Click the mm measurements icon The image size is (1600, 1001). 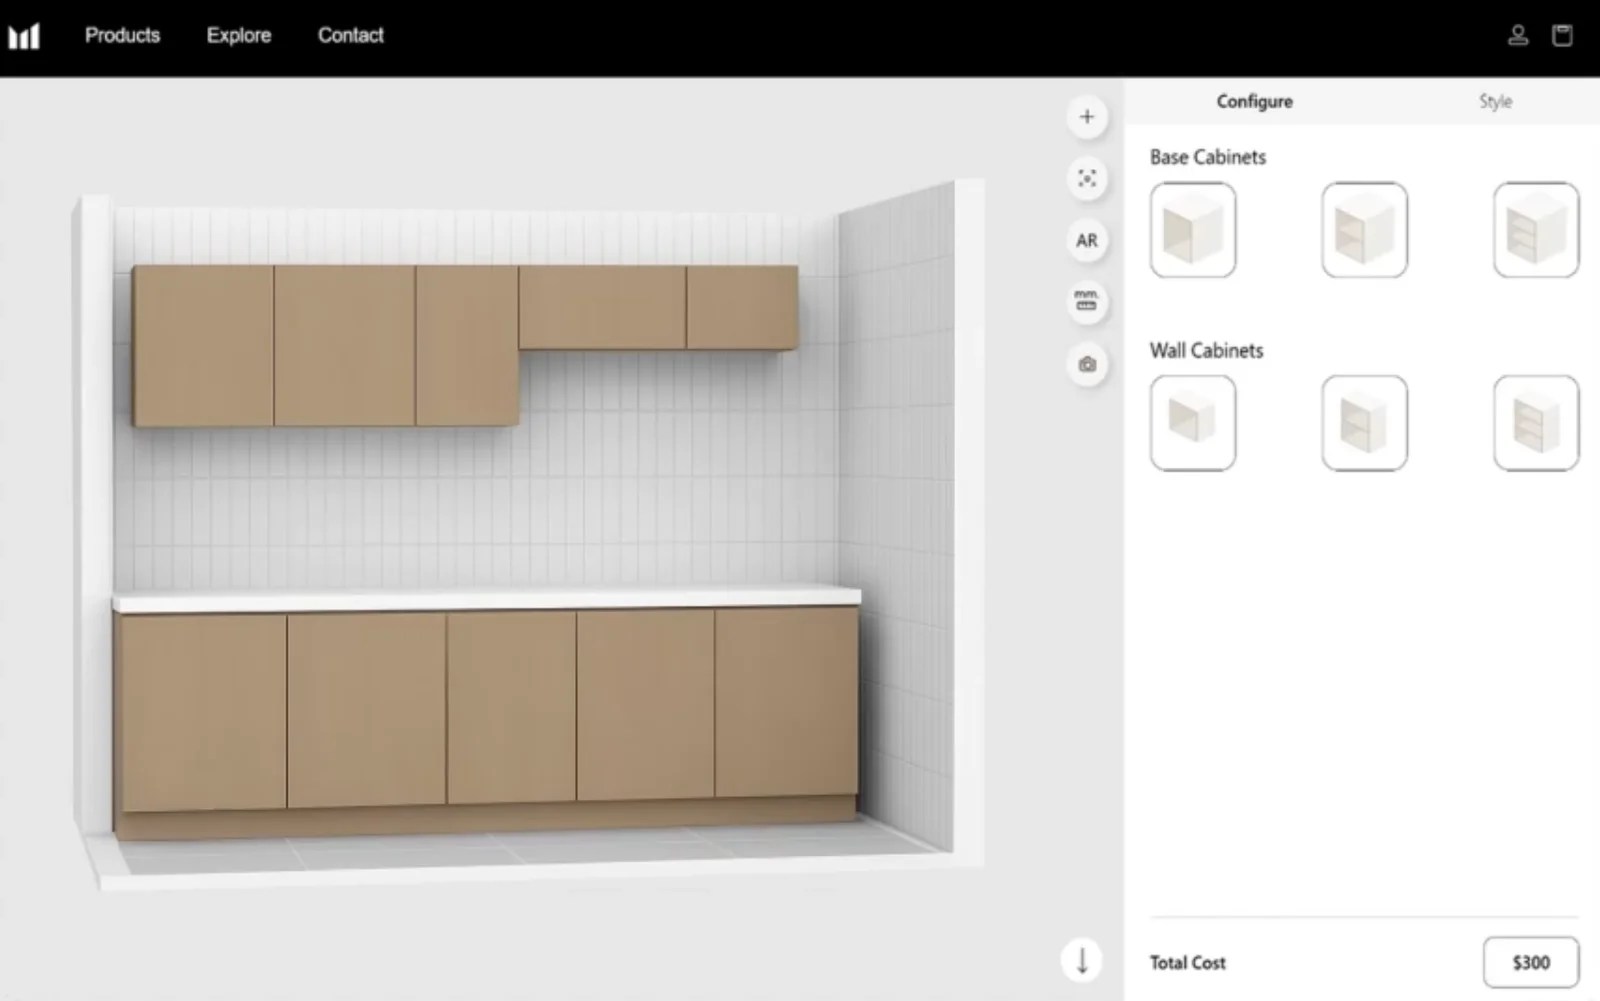pos(1085,302)
